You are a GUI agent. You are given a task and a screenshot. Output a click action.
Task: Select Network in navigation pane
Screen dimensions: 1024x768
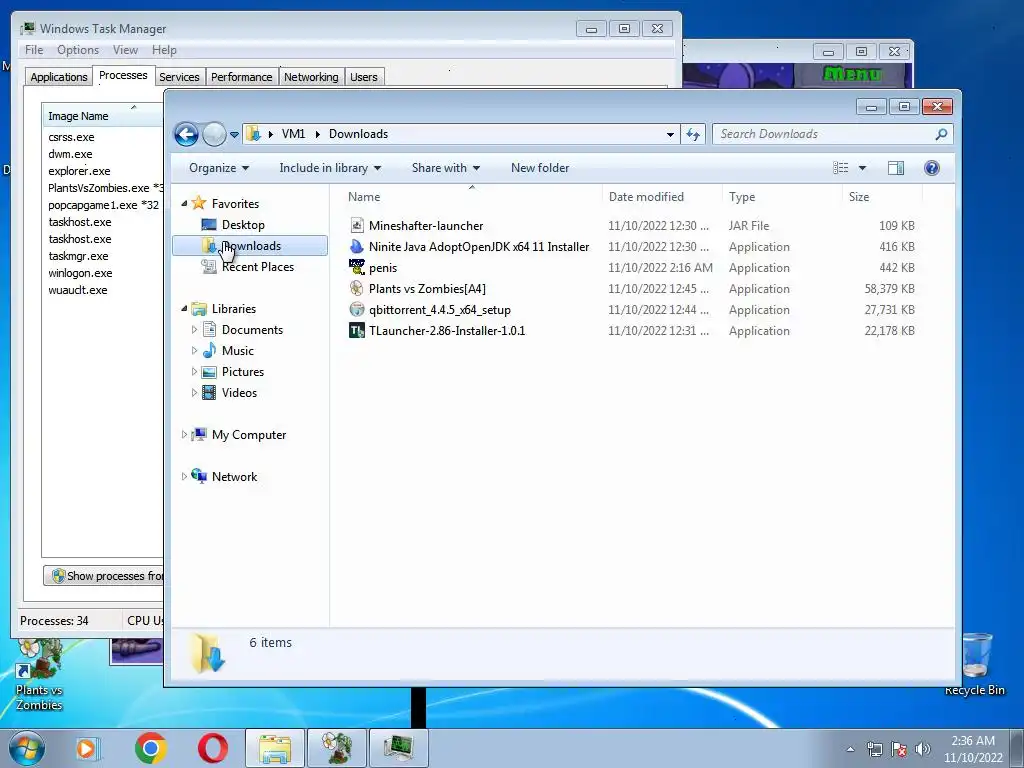pyautogui.click(x=234, y=477)
